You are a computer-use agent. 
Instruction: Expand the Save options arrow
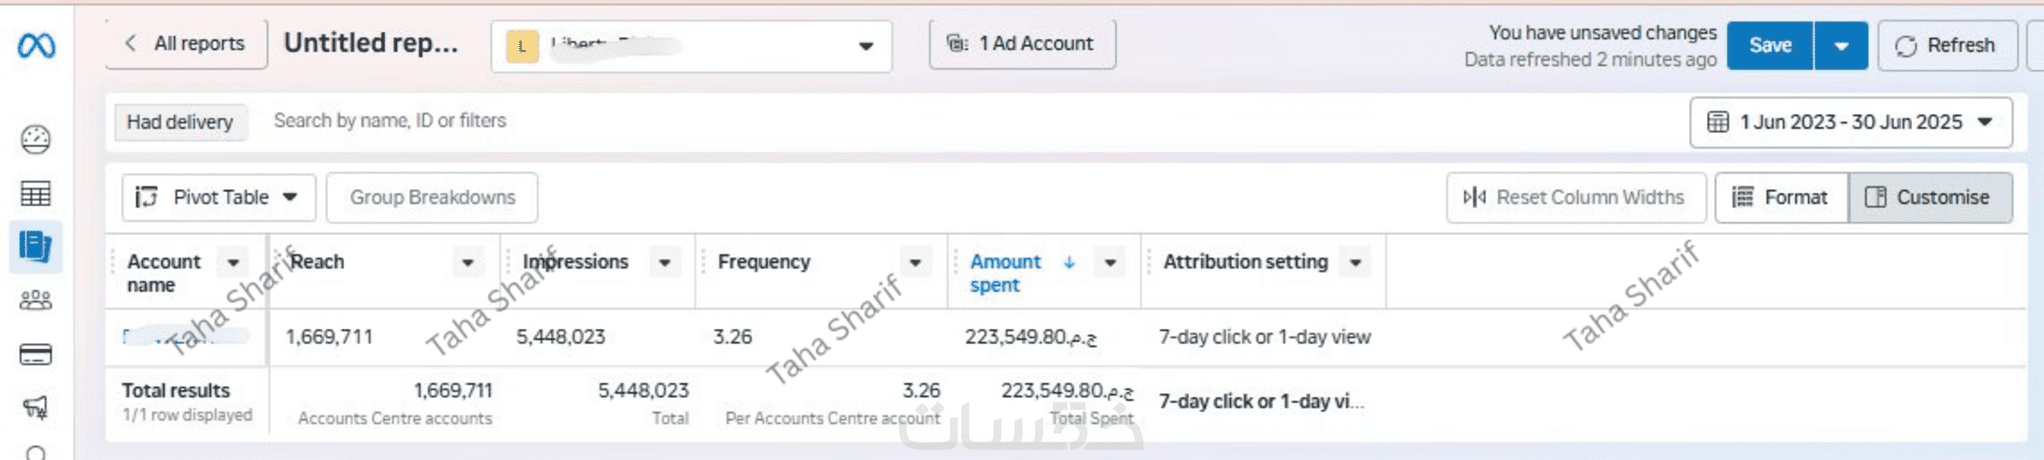click(1840, 46)
